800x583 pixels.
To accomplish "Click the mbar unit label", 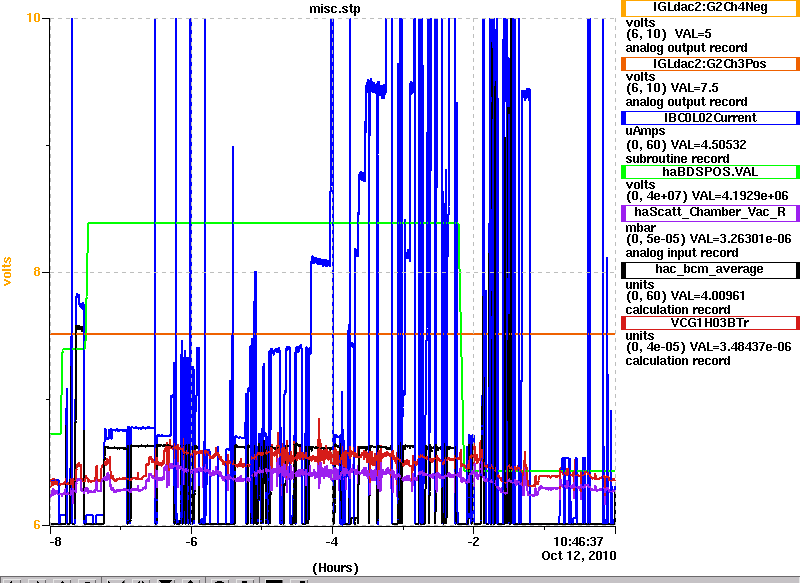I will click(x=641, y=227).
